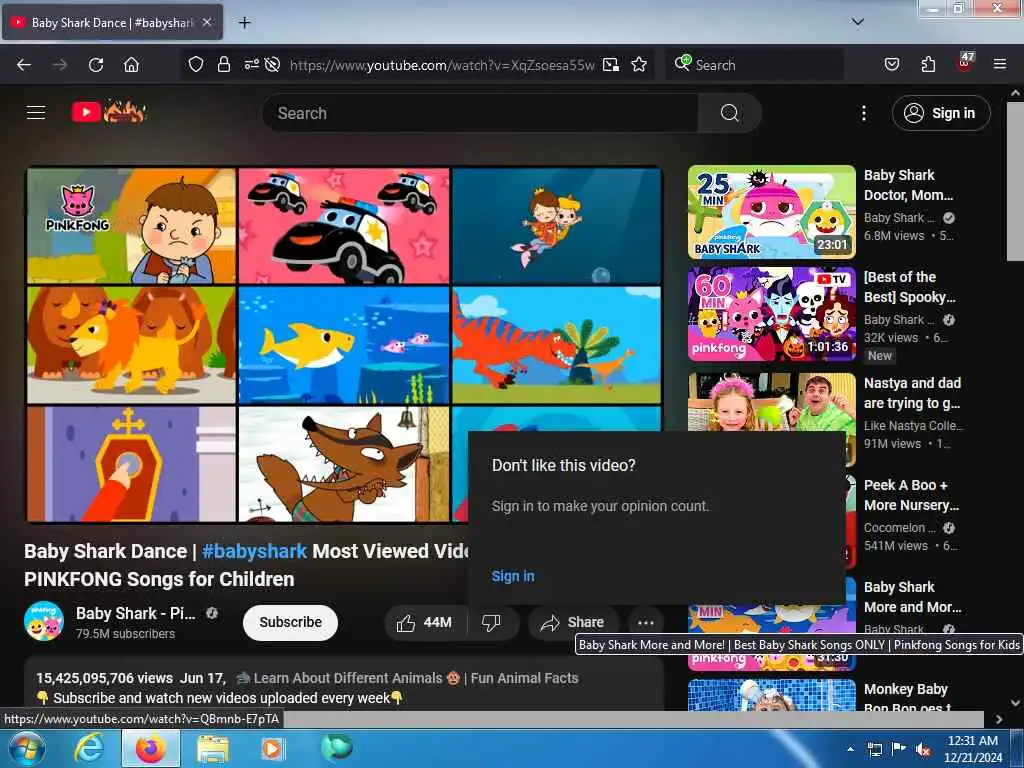This screenshot has height=768, width=1024.
Task: Click the thumbs-down dislike button
Action: [x=492, y=622]
